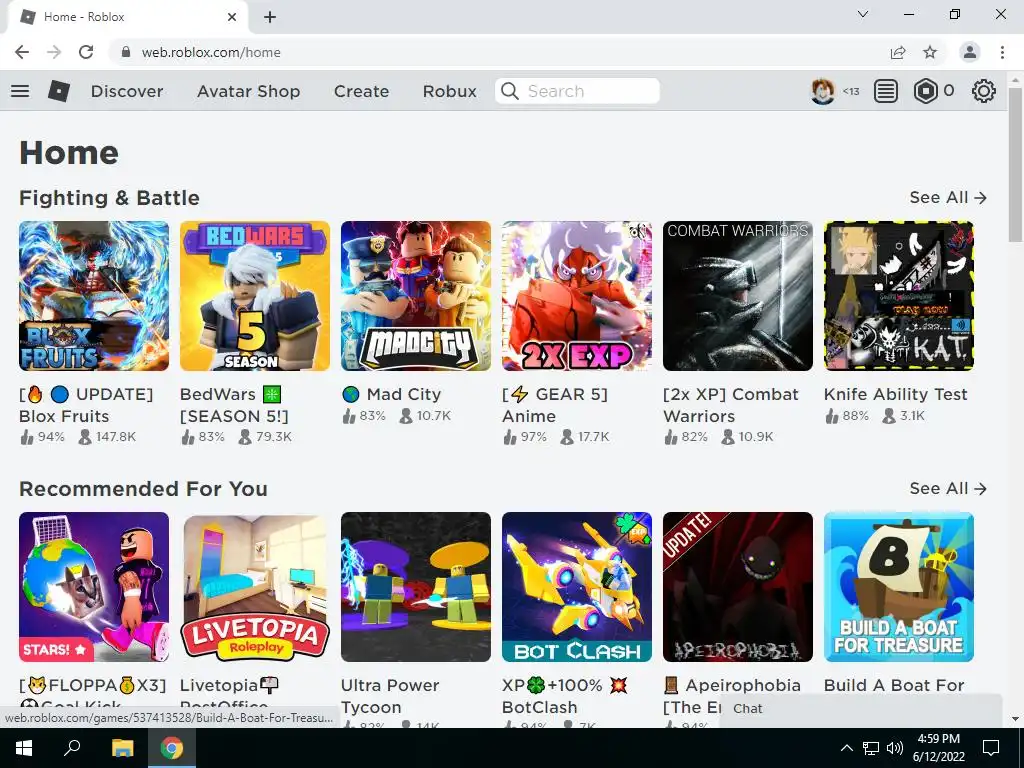Open the Floppa Goal Kick thumbnail
The width and height of the screenshot is (1024, 768).
click(x=94, y=587)
